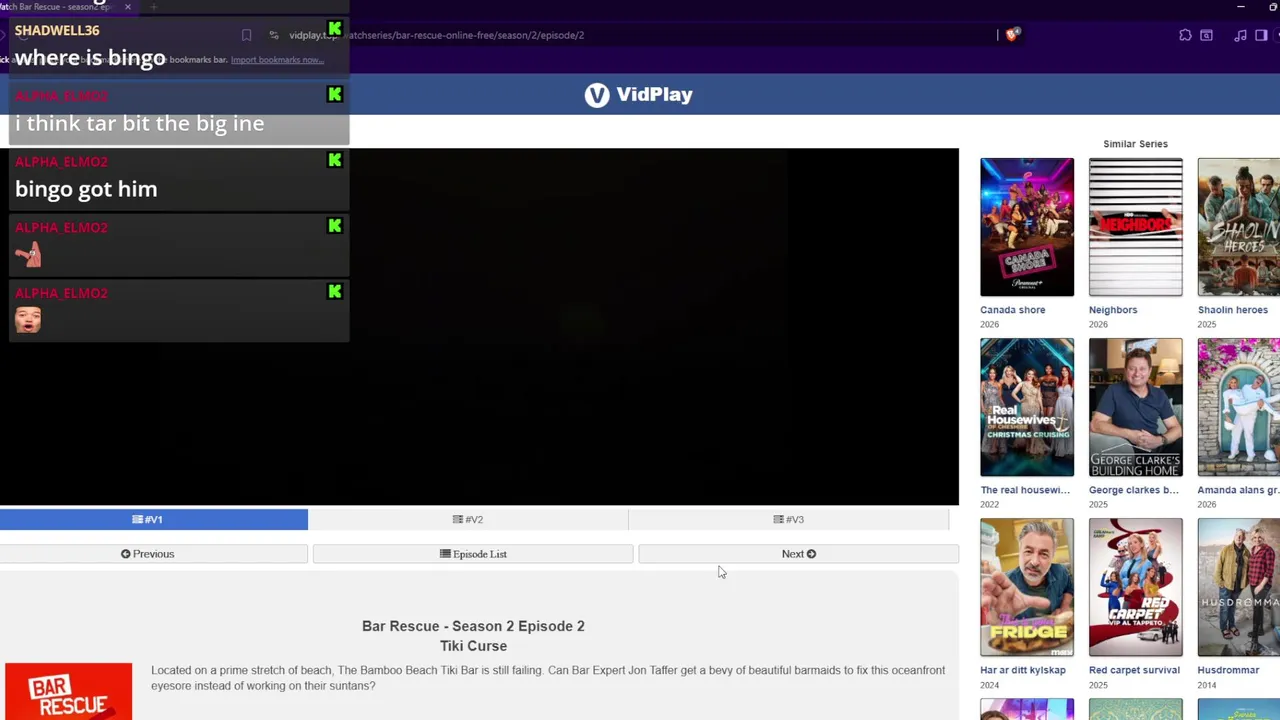
Task: Click the Red carpet survival title link
Action: click(1134, 670)
